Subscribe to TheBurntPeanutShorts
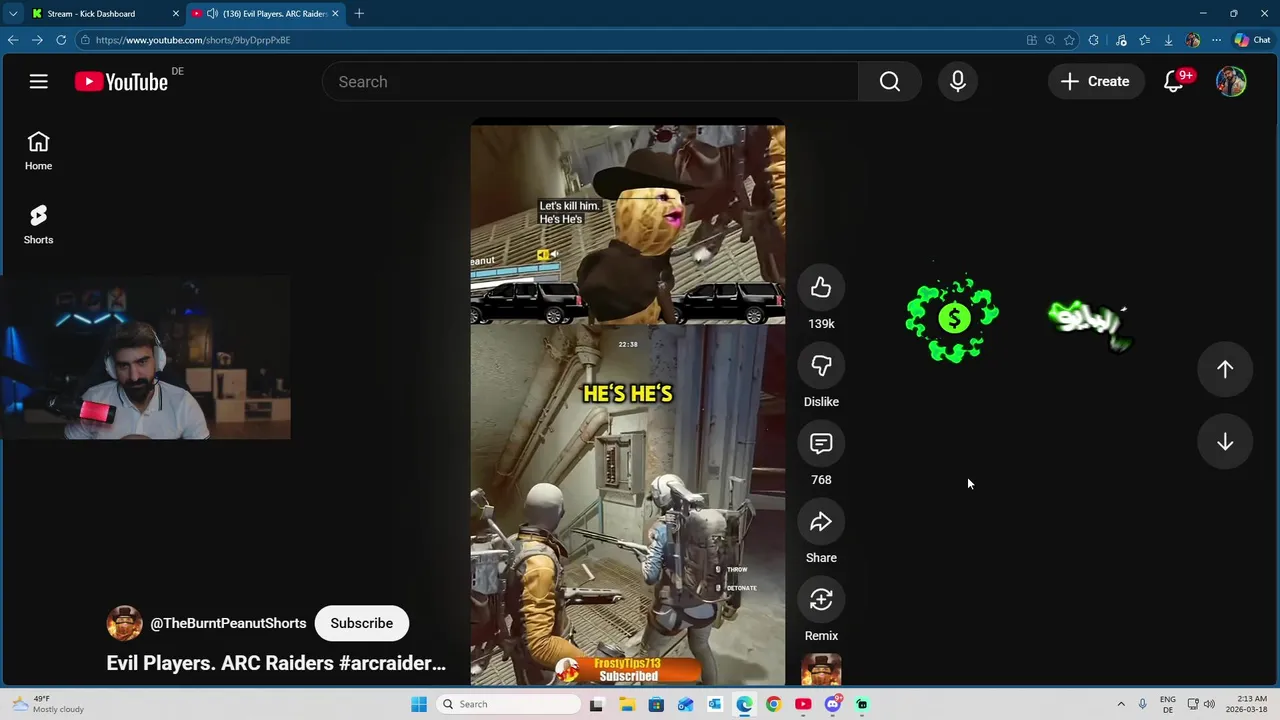1280x720 pixels. pyautogui.click(x=361, y=623)
